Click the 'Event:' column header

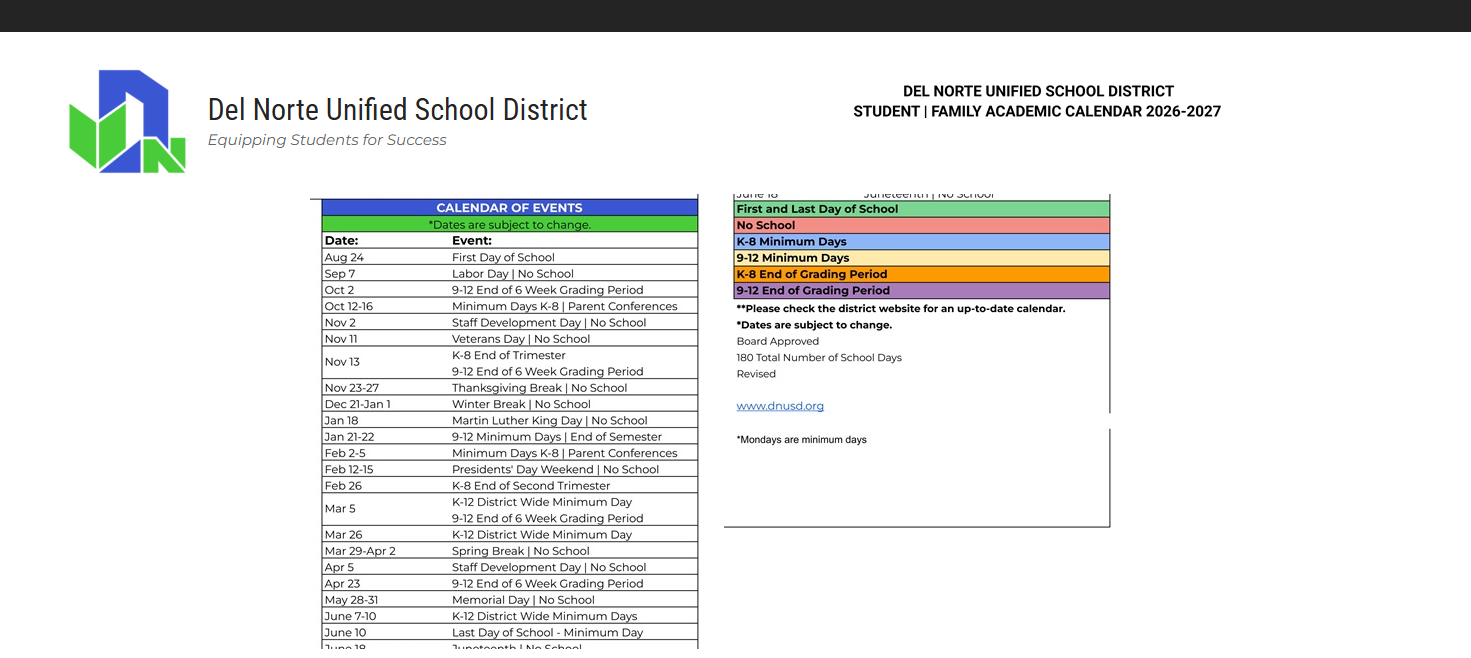[472, 241]
